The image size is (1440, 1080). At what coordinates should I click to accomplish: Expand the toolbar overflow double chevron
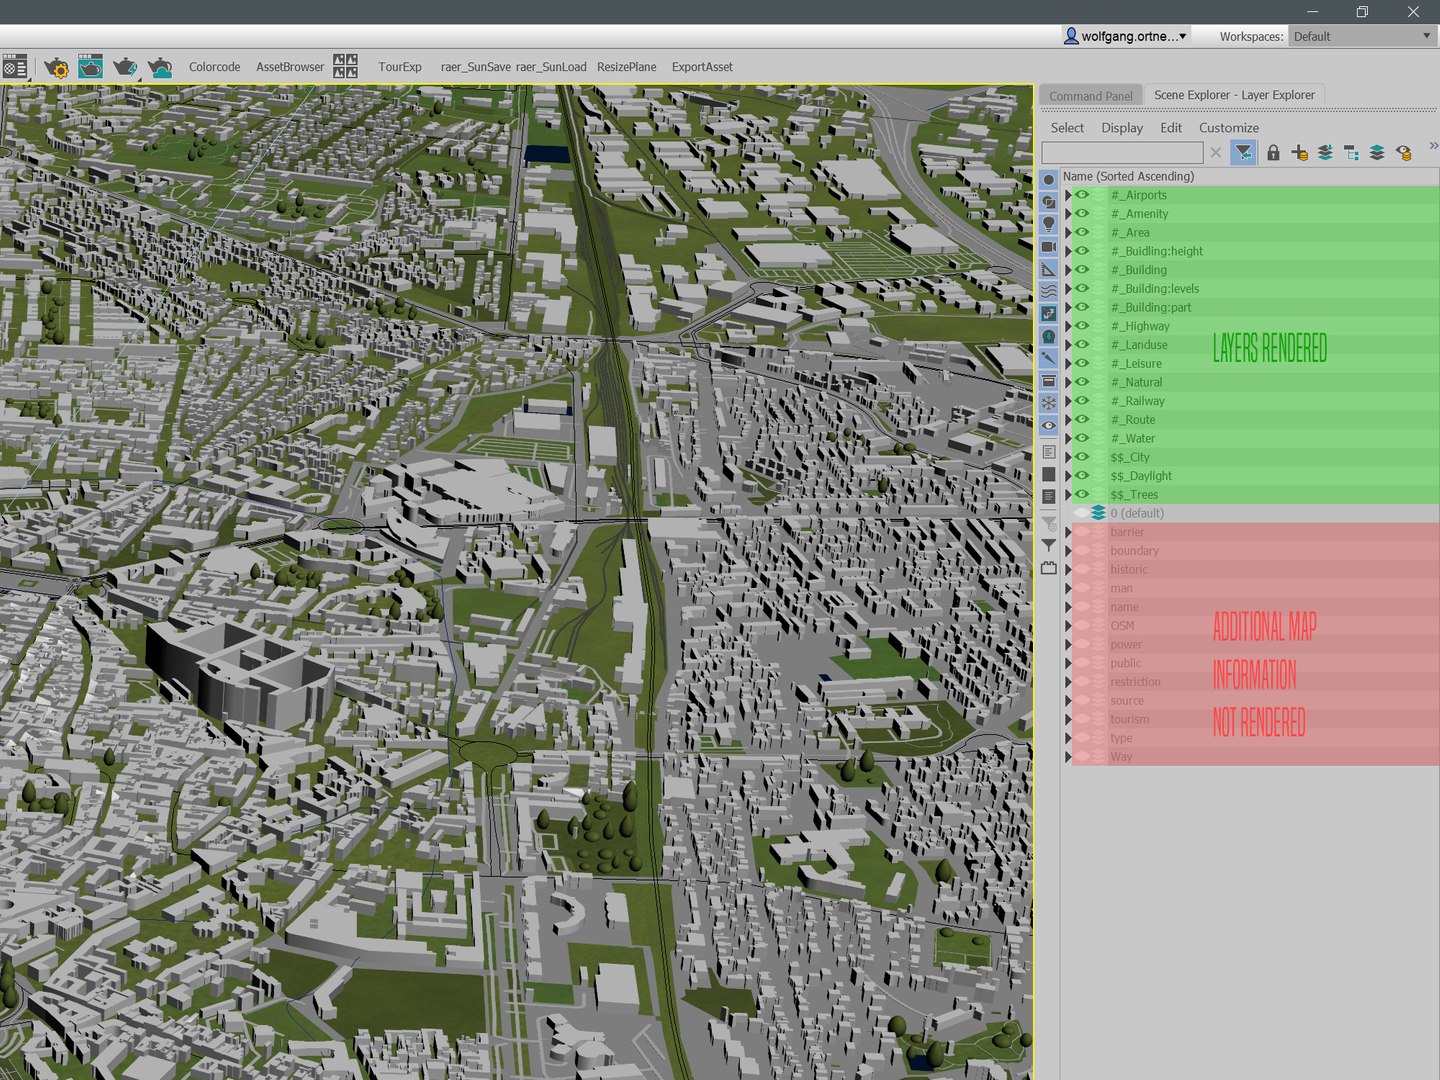[x=1432, y=146]
